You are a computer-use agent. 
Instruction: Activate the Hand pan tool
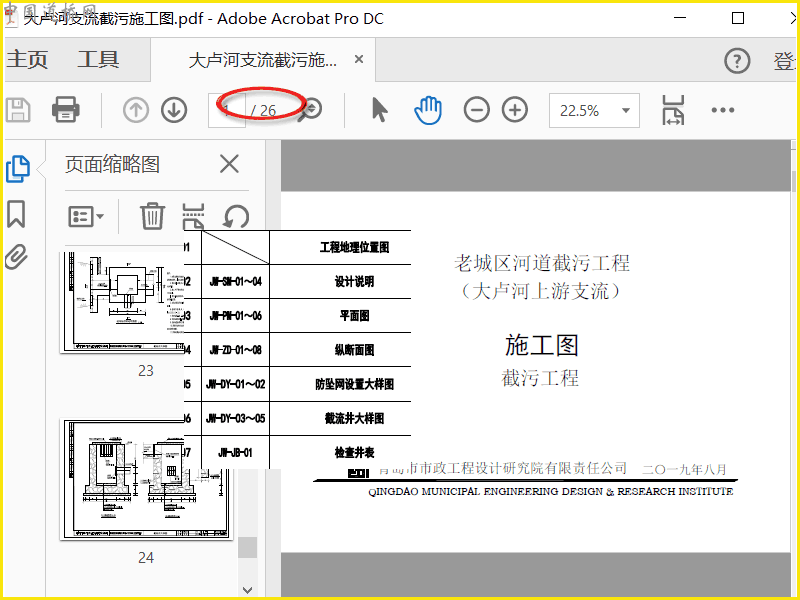(x=428, y=110)
